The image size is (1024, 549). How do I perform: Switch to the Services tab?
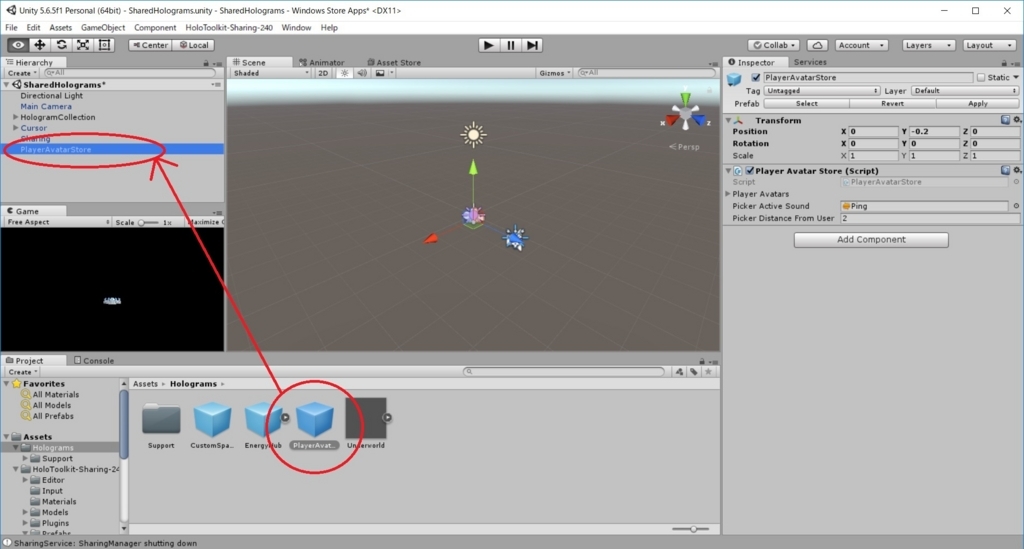810,62
